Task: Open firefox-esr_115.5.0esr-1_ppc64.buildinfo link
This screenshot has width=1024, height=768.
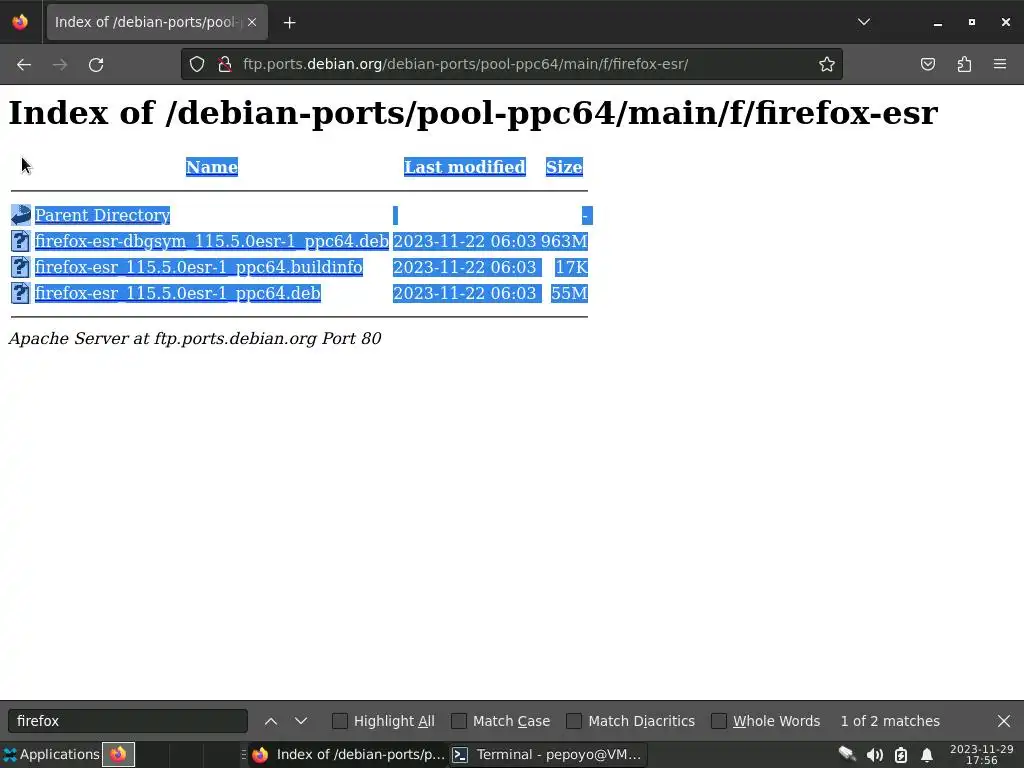Action: [199, 267]
